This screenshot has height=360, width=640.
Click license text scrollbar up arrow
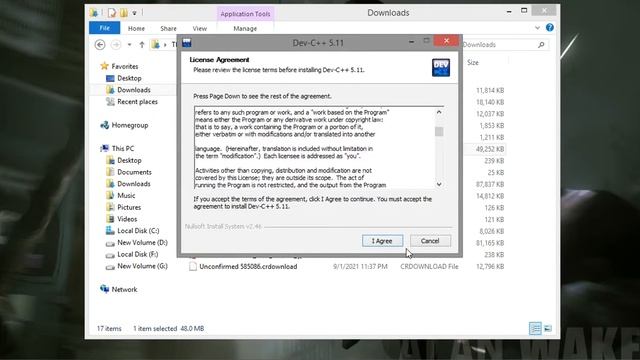pyautogui.click(x=439, y=112)
